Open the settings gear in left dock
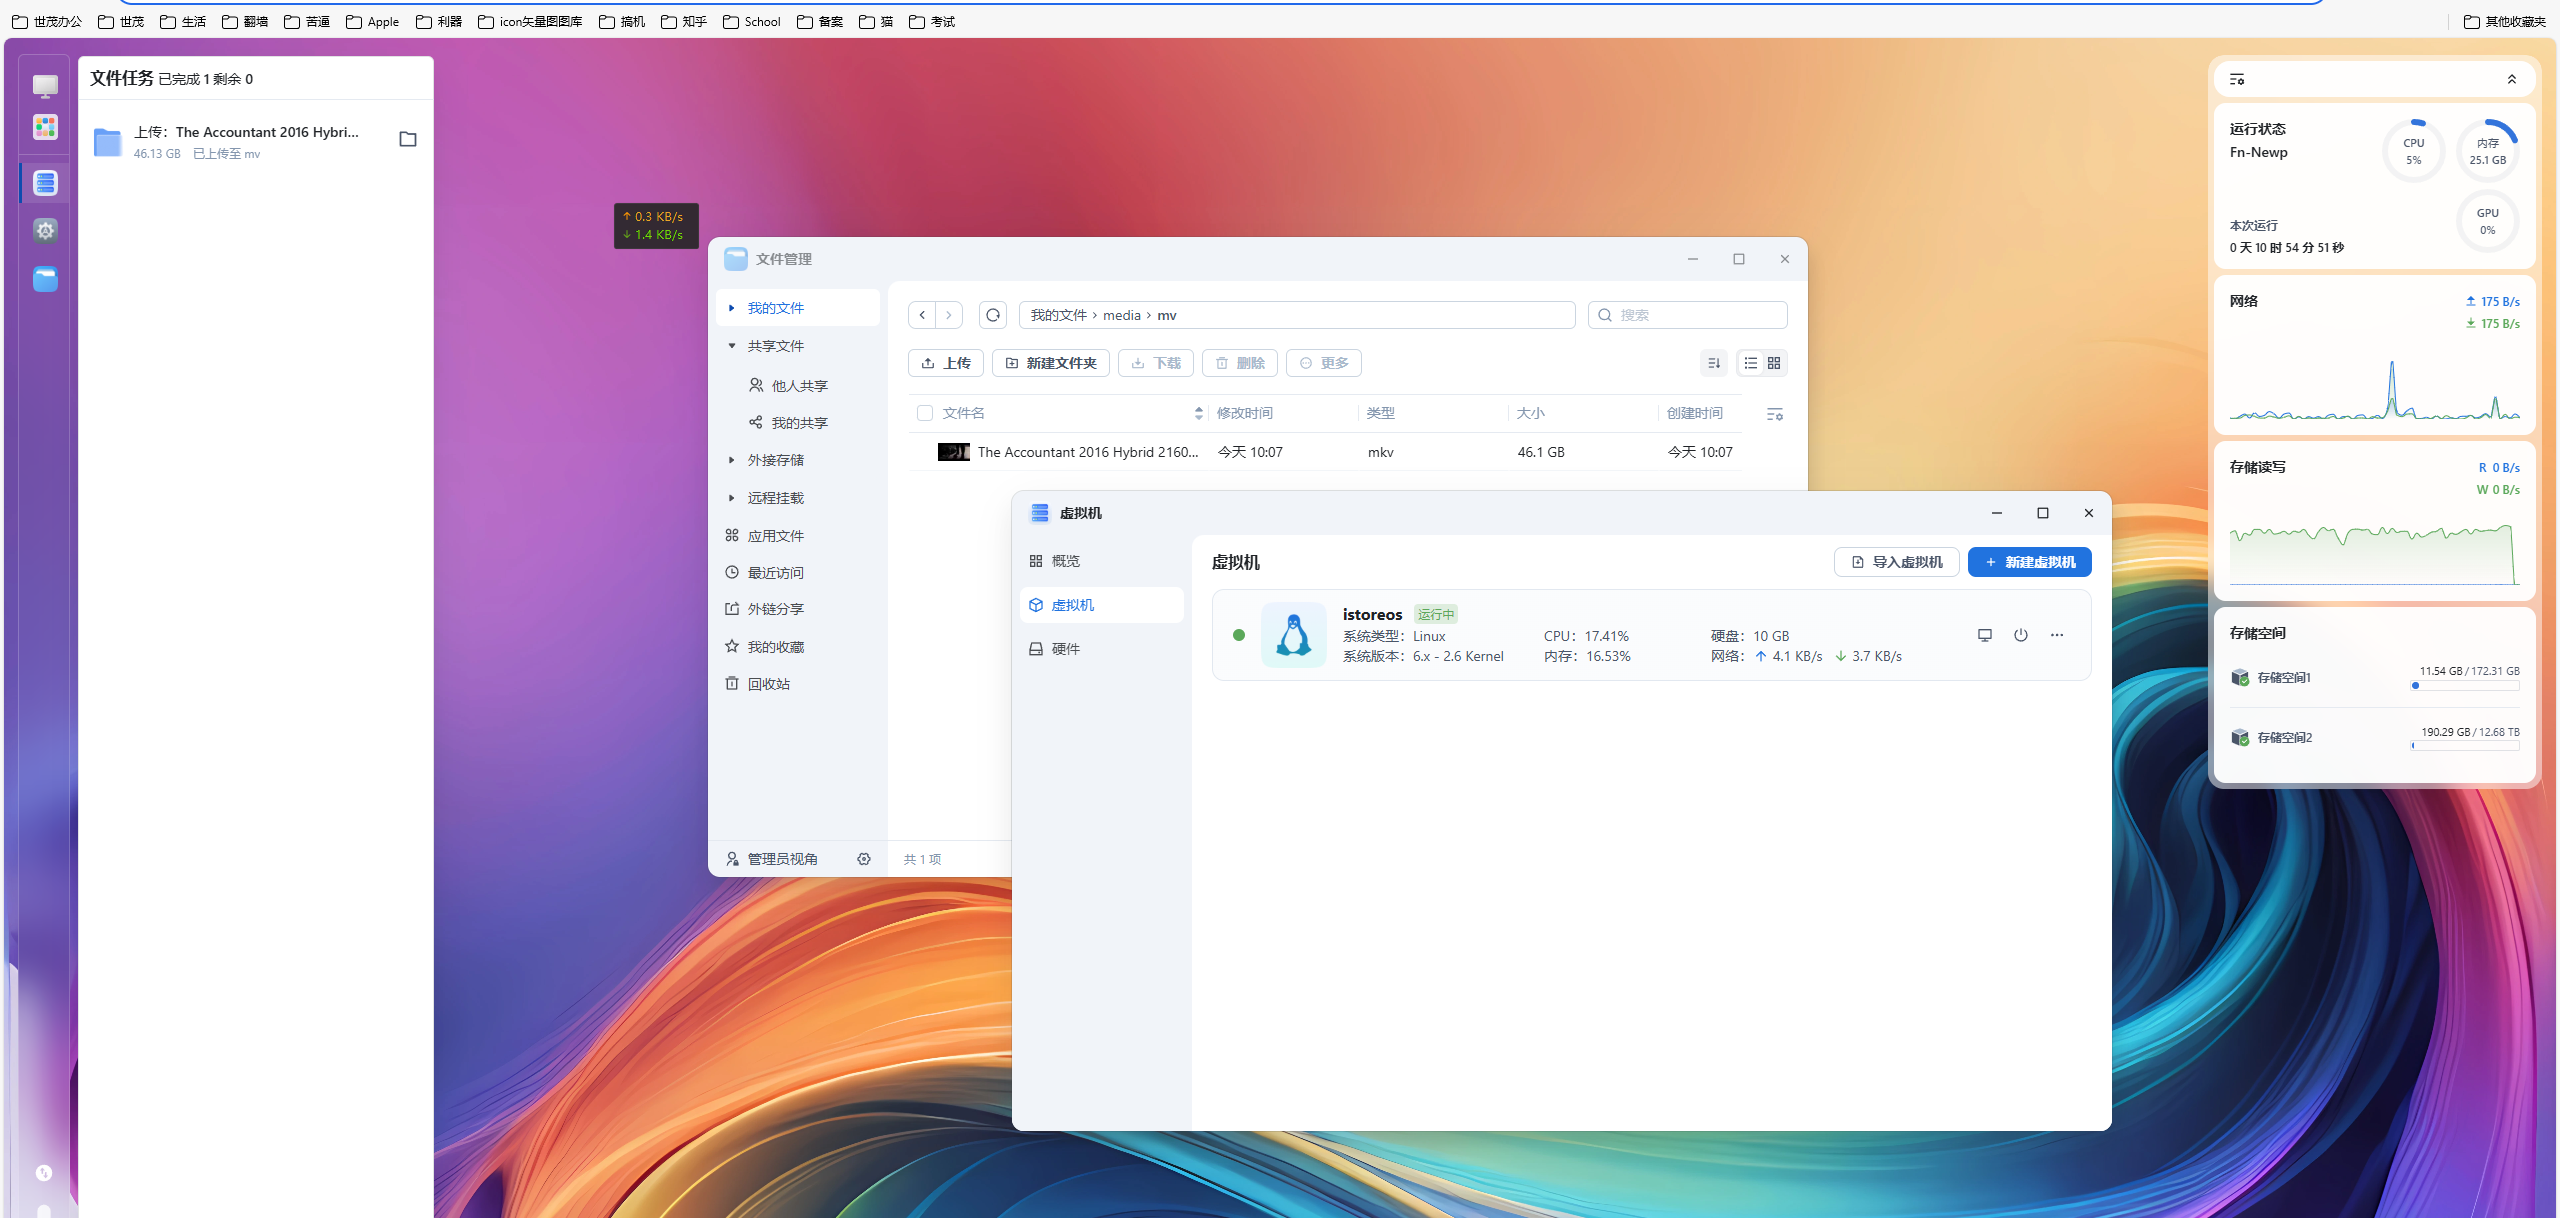This screenshot has width=2560, height=1218. pyautogui.click(x=45, y=231)
